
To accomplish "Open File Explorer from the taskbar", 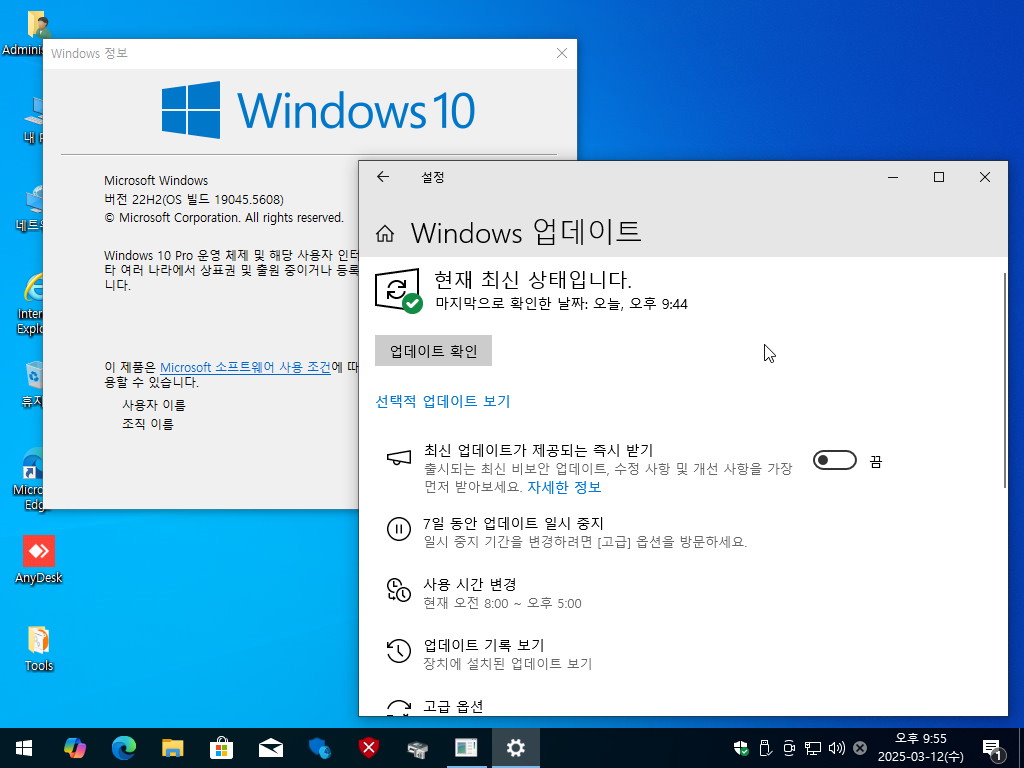I will click(x=172, y=748).
